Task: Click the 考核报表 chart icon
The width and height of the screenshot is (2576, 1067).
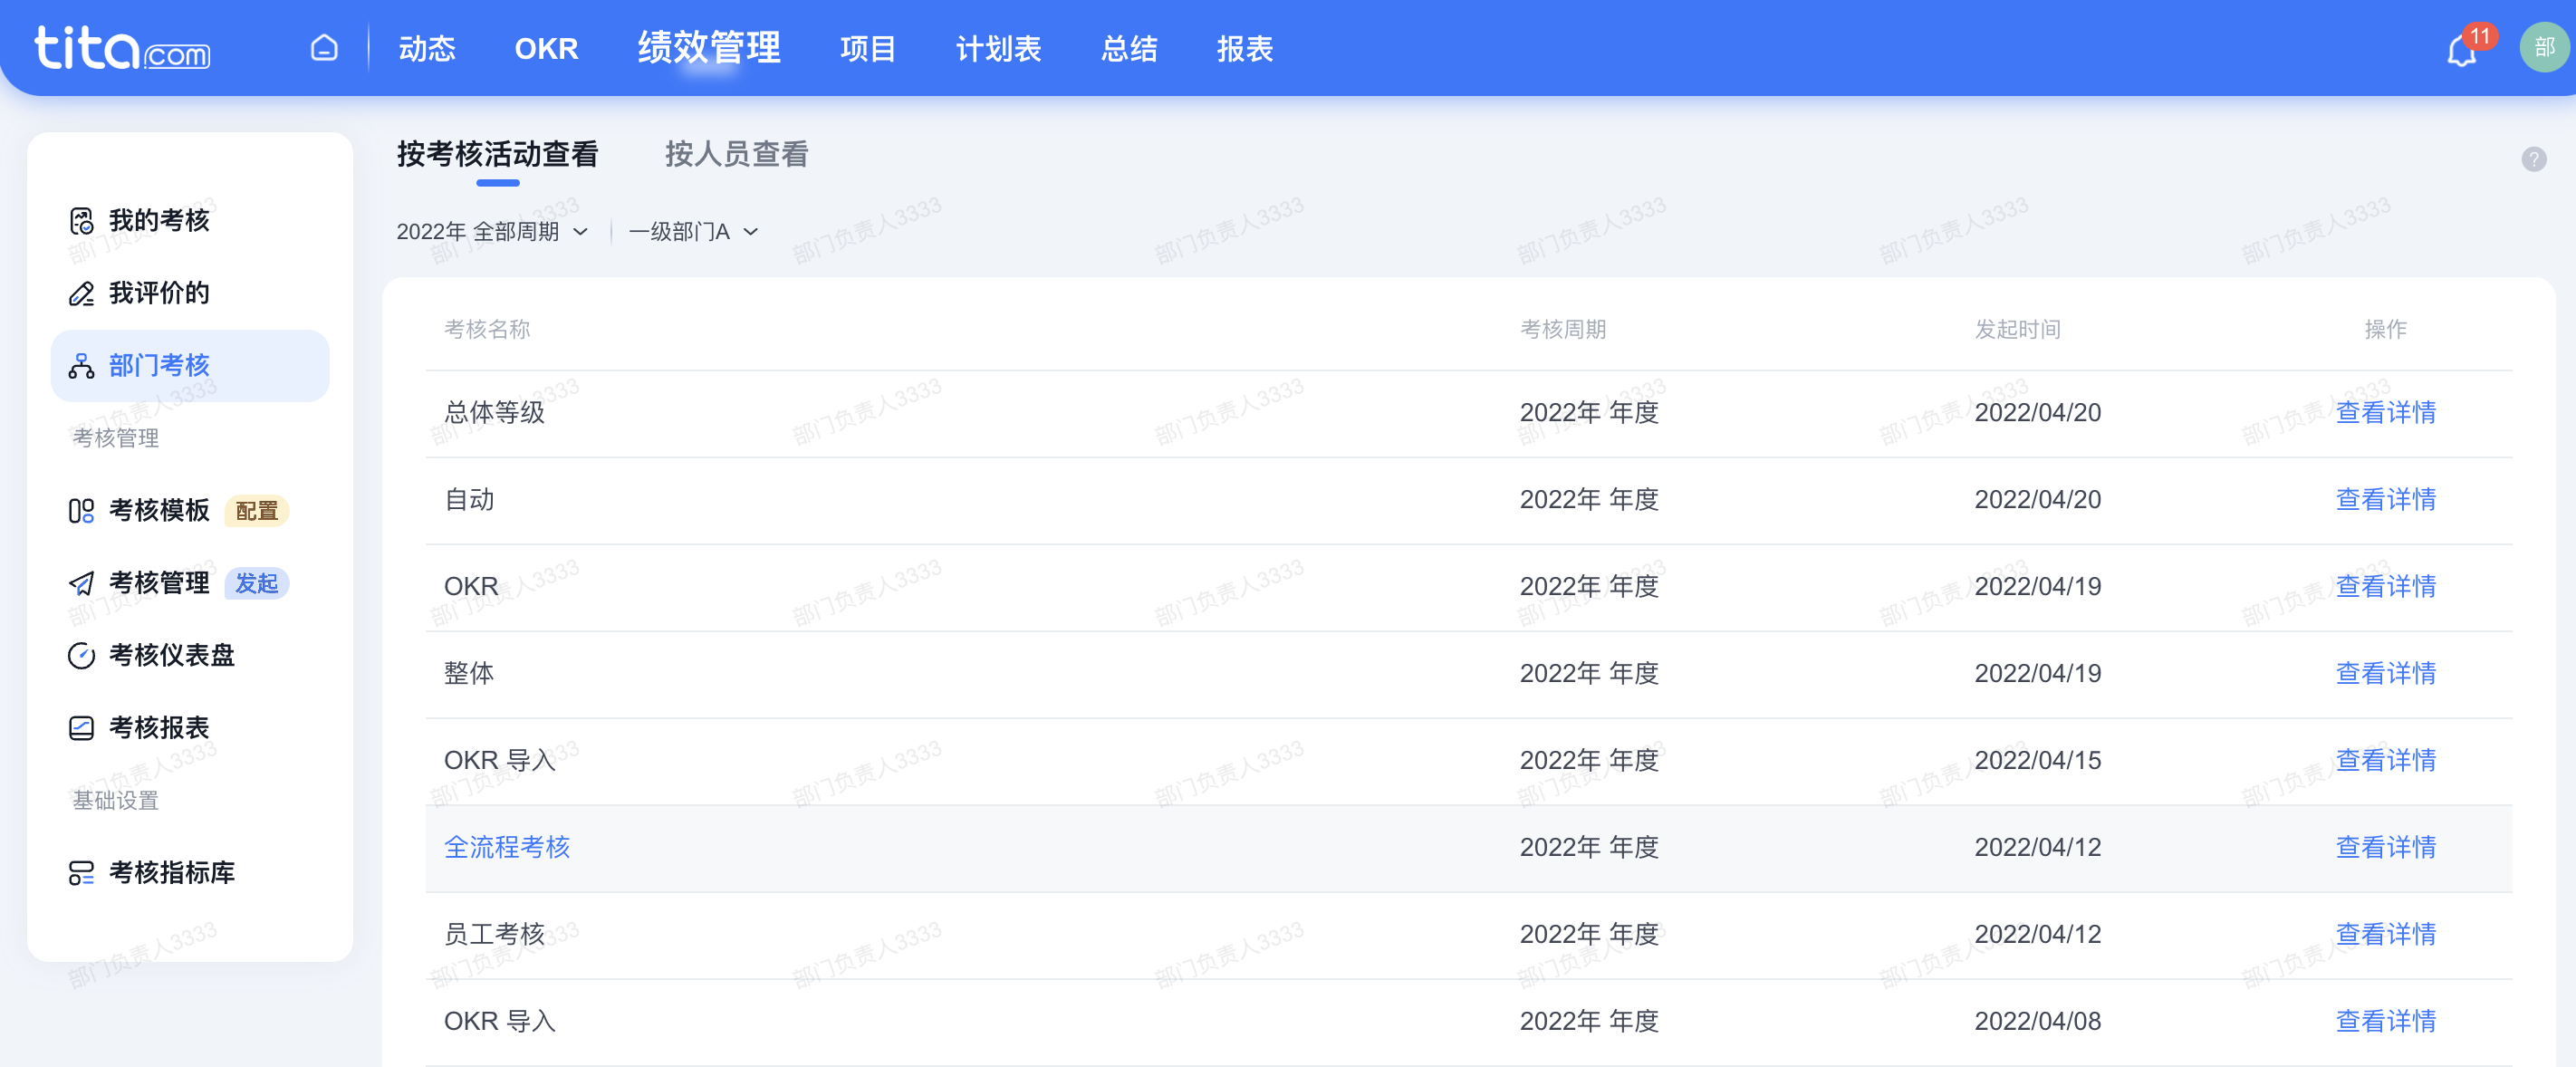Action: pyautogui.click(x=81, y=728)
